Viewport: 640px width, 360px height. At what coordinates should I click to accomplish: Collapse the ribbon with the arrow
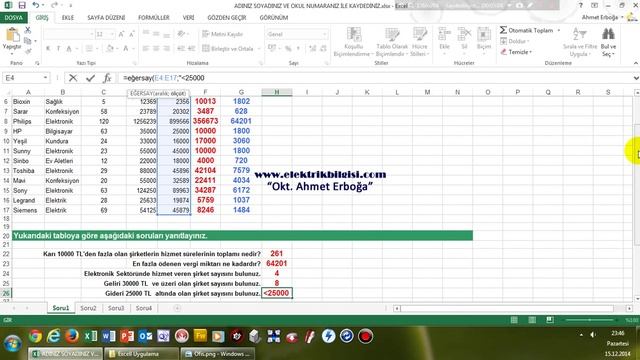(636, 63)
